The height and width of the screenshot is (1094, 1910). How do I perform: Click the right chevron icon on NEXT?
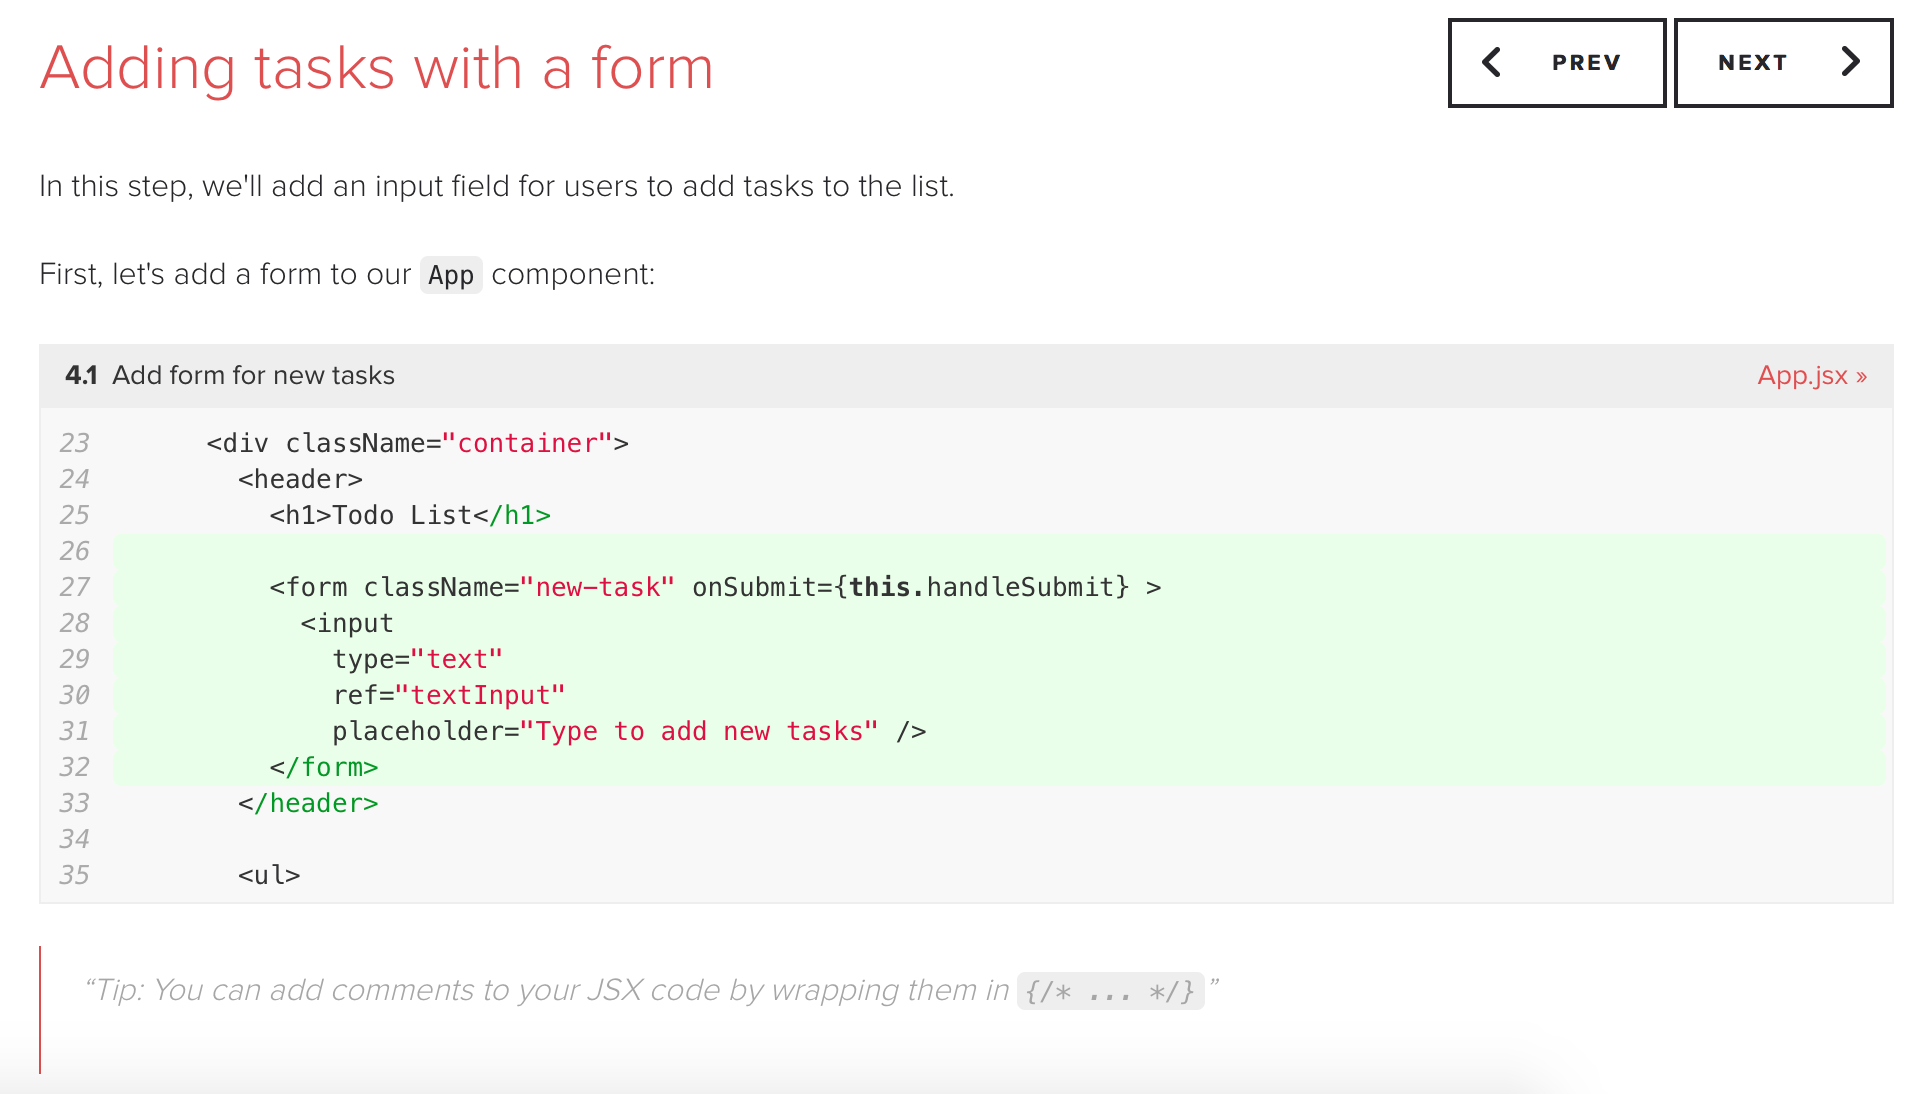coord(1850,62)
